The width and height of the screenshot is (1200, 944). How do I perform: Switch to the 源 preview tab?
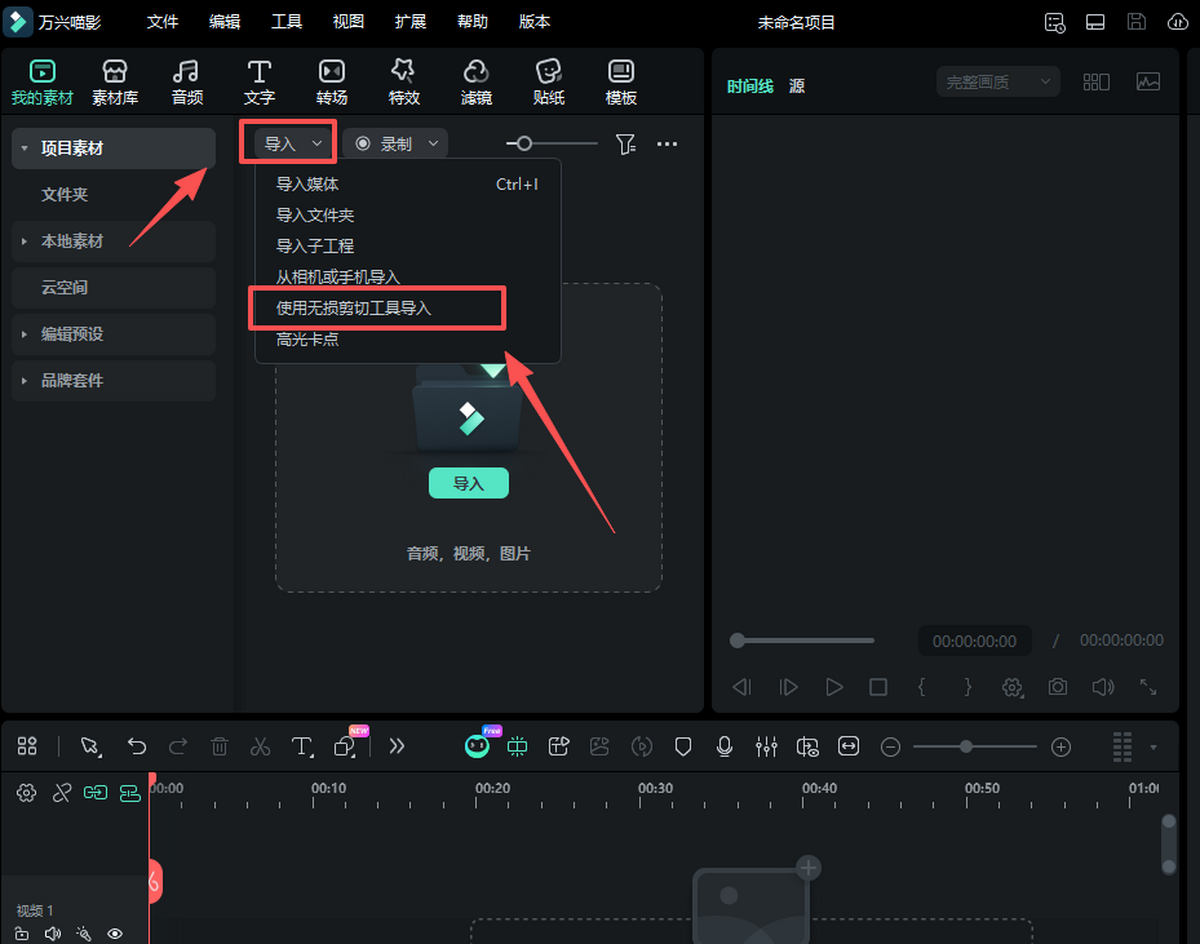tap(796, 86)
